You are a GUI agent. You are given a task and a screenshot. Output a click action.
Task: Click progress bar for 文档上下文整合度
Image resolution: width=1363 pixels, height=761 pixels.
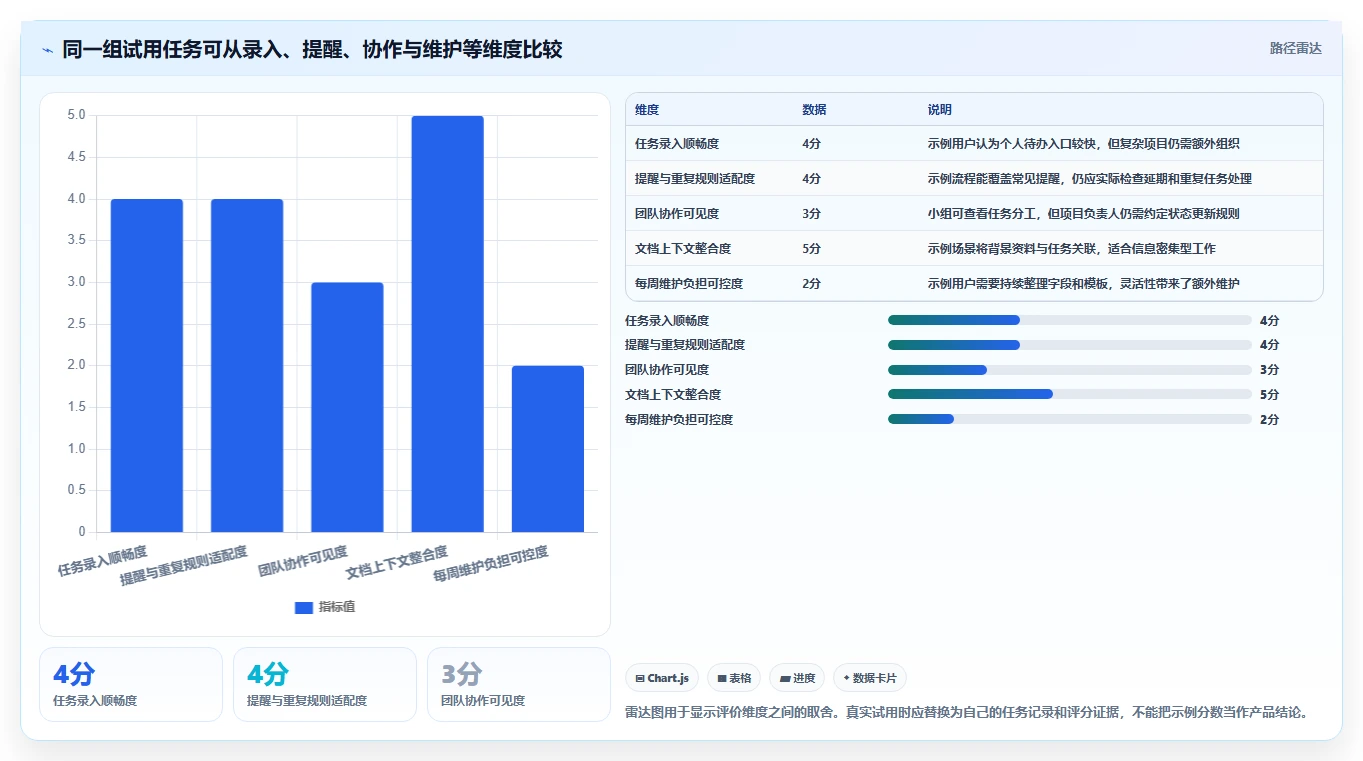(1070, 394)
